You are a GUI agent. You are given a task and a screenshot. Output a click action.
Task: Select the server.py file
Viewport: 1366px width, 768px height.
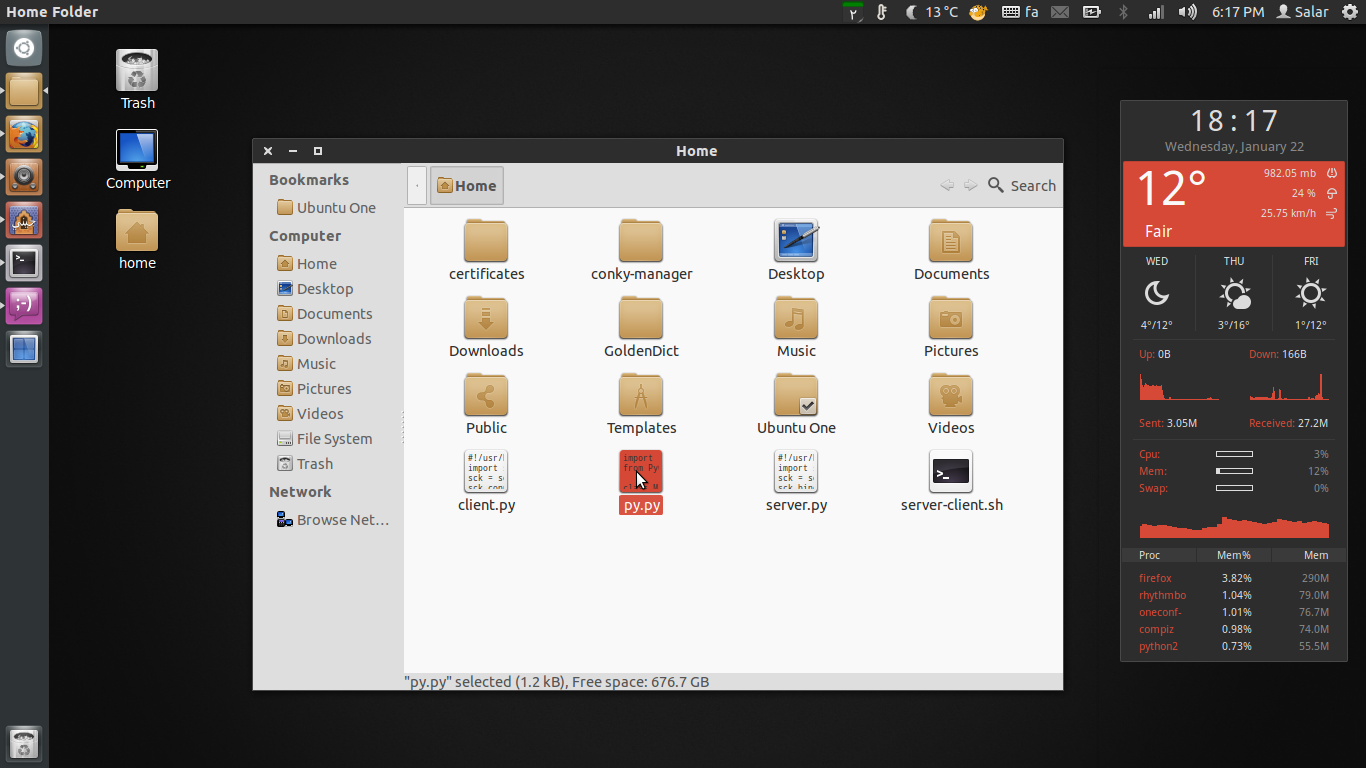pos(796,472)
